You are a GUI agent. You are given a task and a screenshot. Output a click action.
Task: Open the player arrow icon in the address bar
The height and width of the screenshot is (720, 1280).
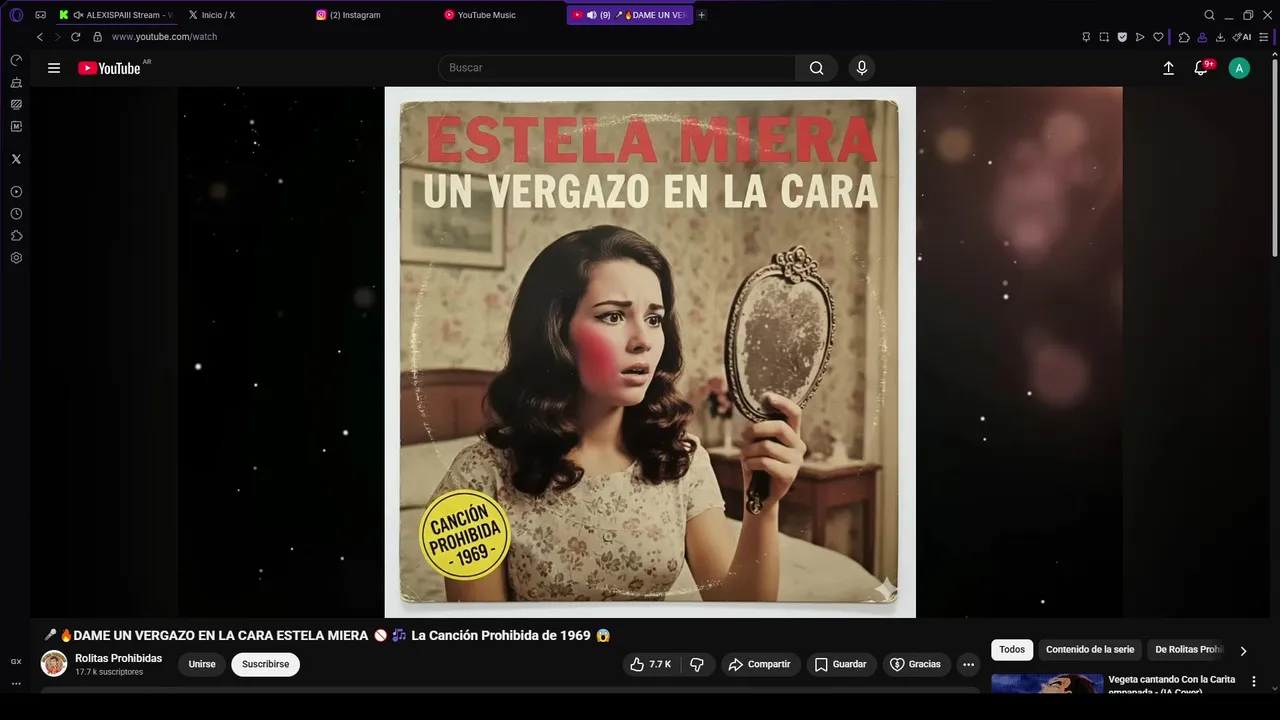(x=1140, y=37)
